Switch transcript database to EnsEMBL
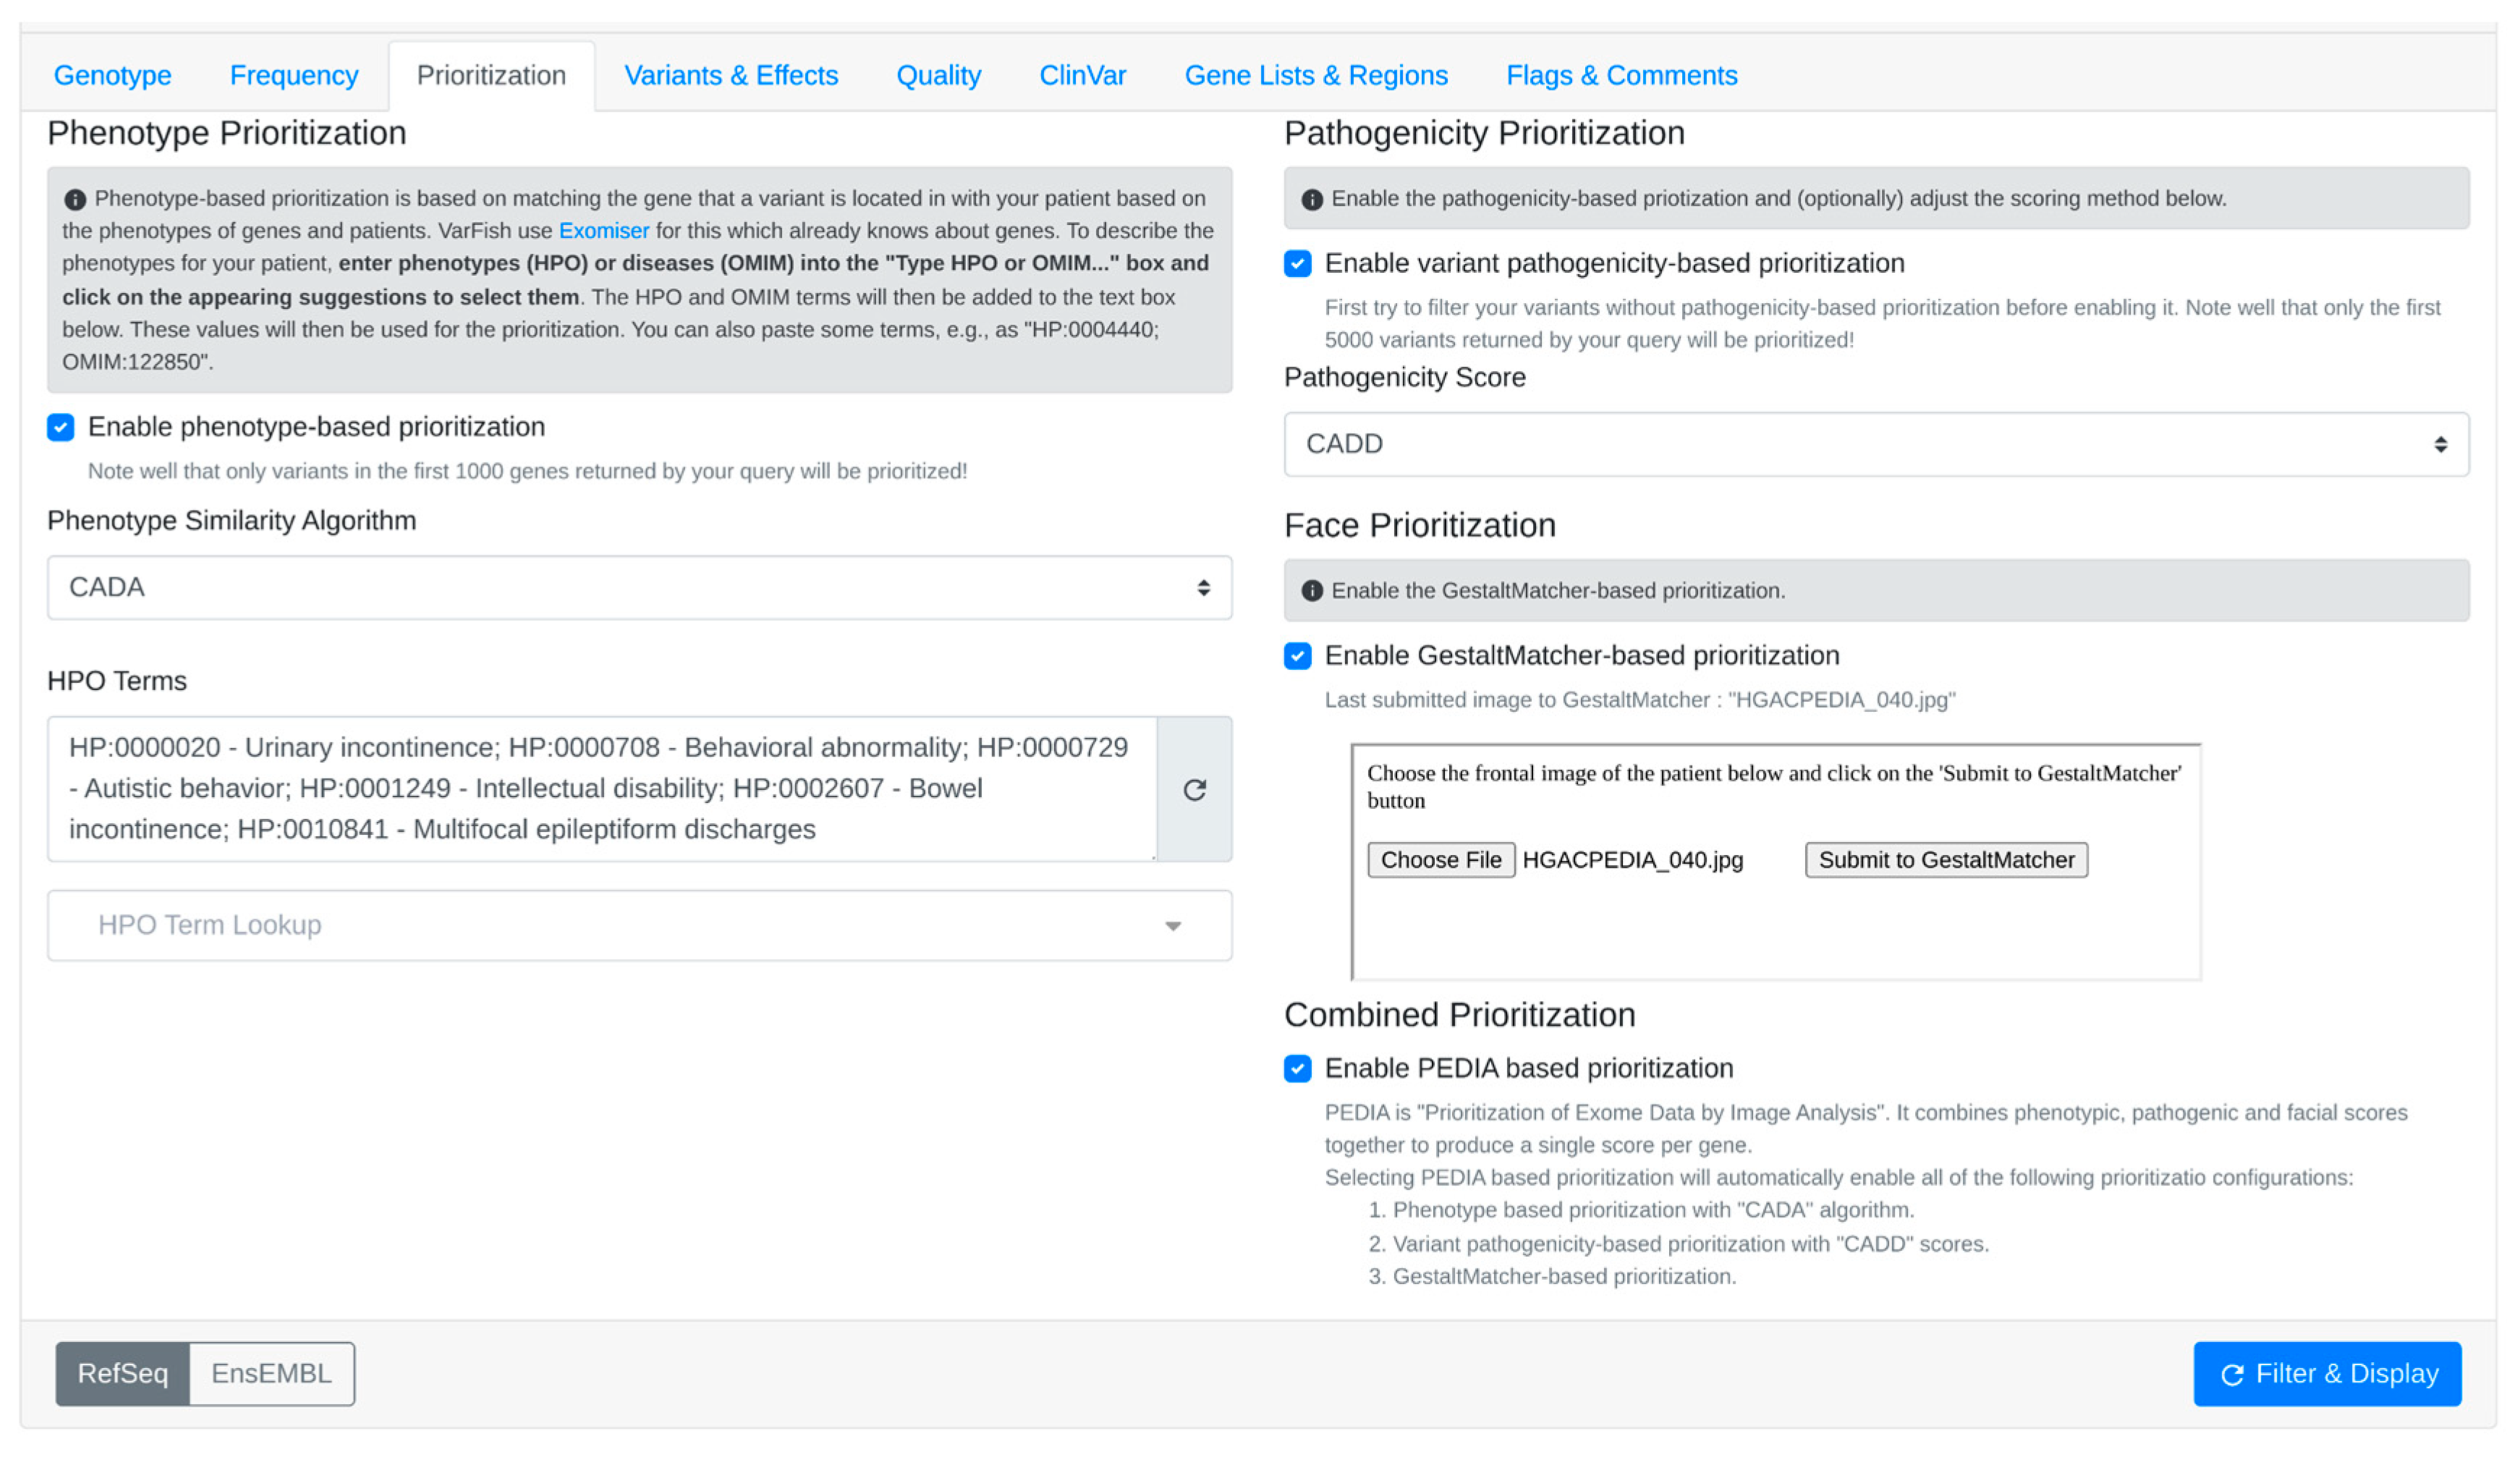The width and height of the screenshot is (2520, 1457). 271,1373
